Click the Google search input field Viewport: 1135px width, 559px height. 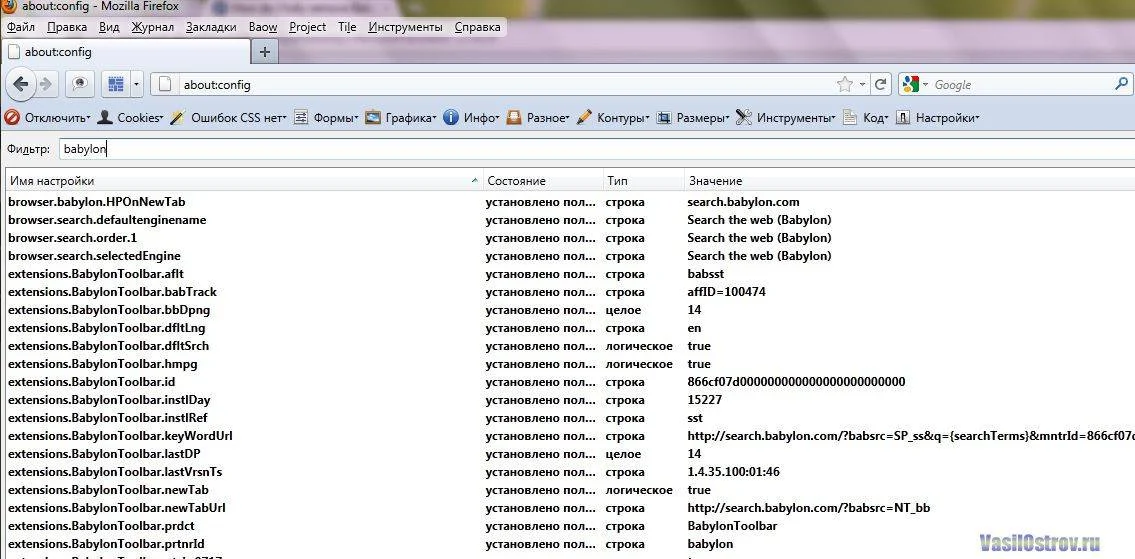point(1021,85)
